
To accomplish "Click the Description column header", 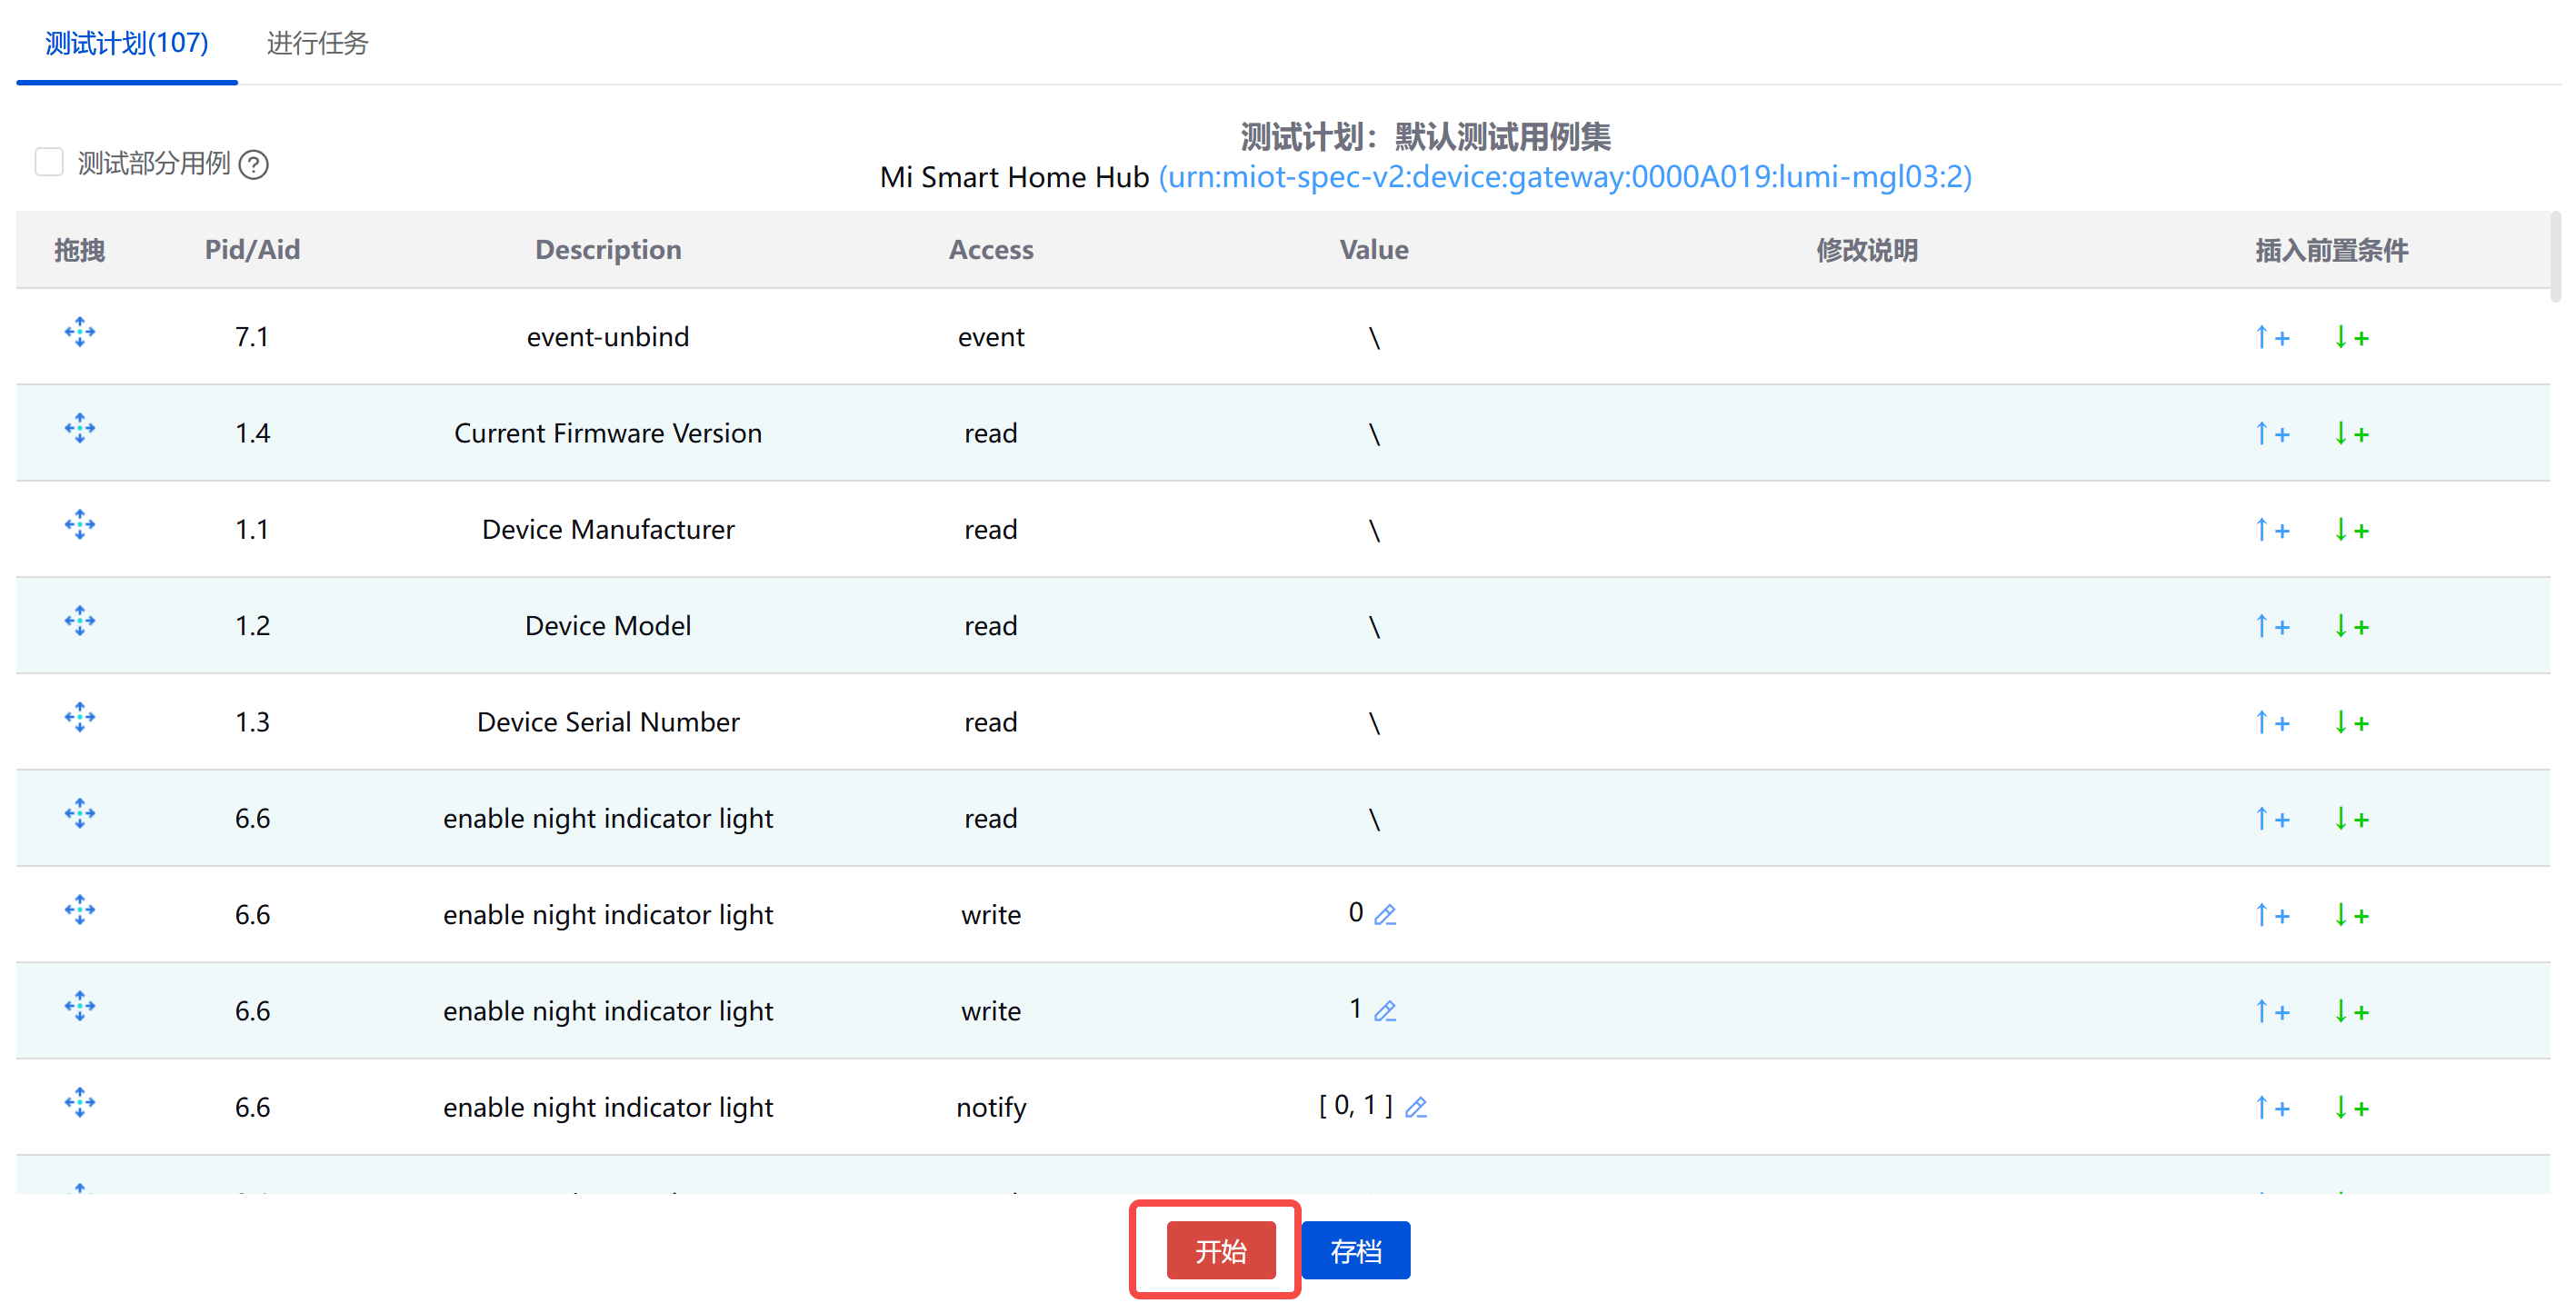I will coord(608,250).
